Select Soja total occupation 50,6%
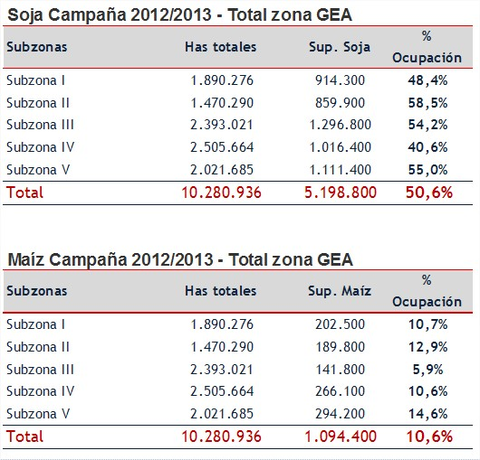 tap(429, 192)
